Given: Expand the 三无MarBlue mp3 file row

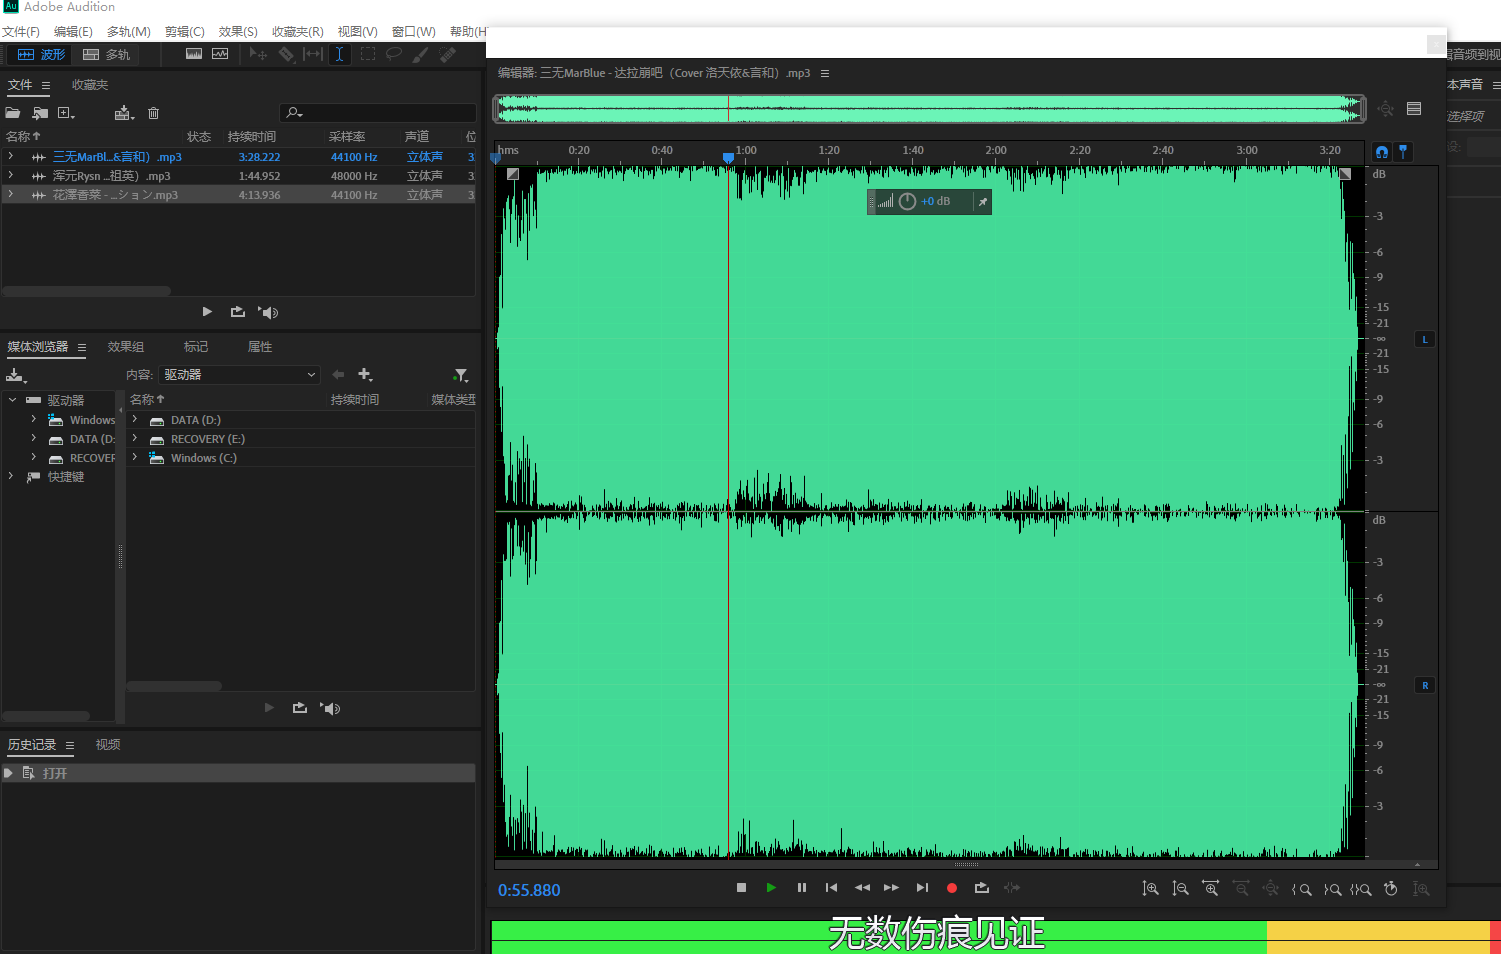Looking at the screenshot, I should [11, 157].
